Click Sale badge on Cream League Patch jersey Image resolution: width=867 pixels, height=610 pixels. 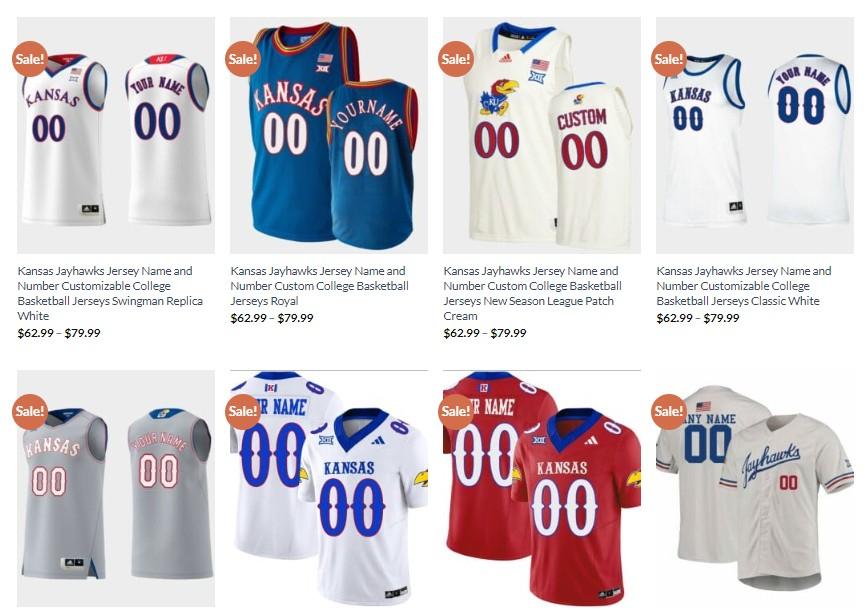click(x=456, y=59)
